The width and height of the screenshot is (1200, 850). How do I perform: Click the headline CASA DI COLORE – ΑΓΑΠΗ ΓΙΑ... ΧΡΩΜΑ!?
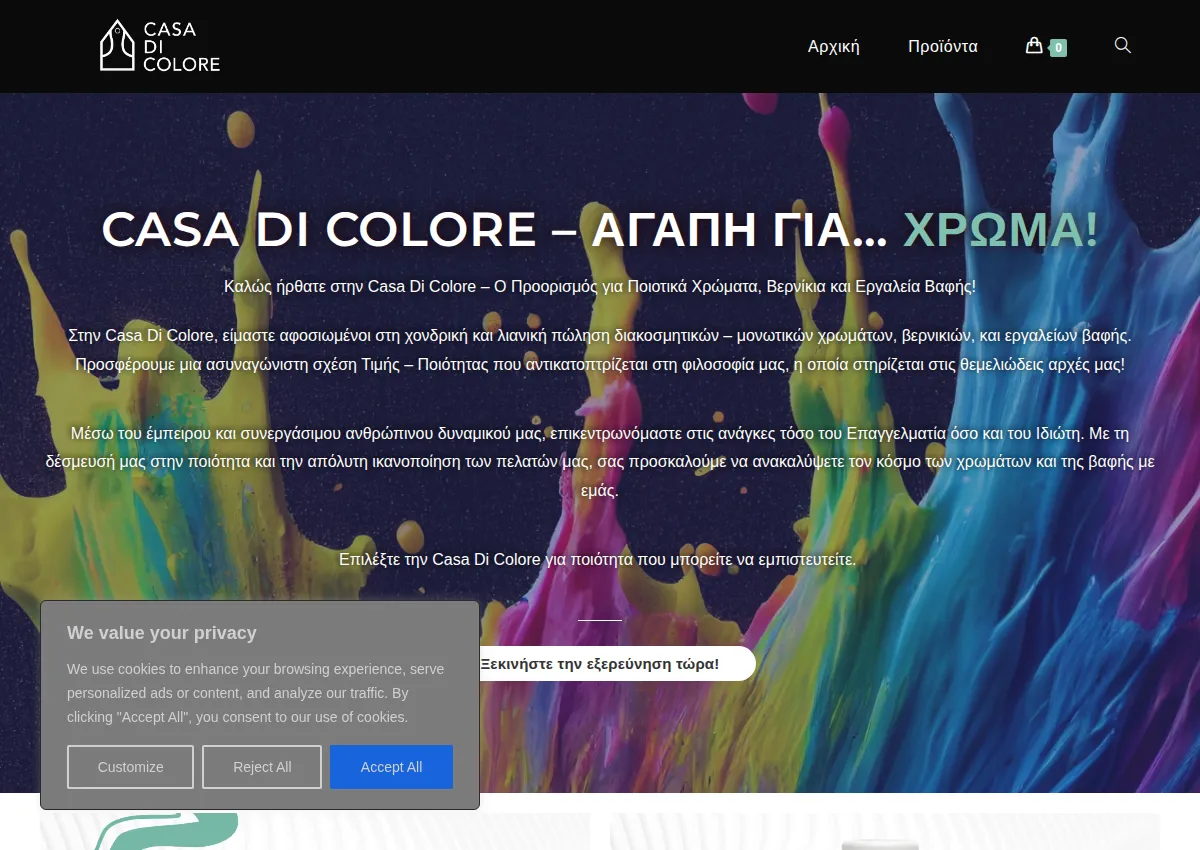600,229
